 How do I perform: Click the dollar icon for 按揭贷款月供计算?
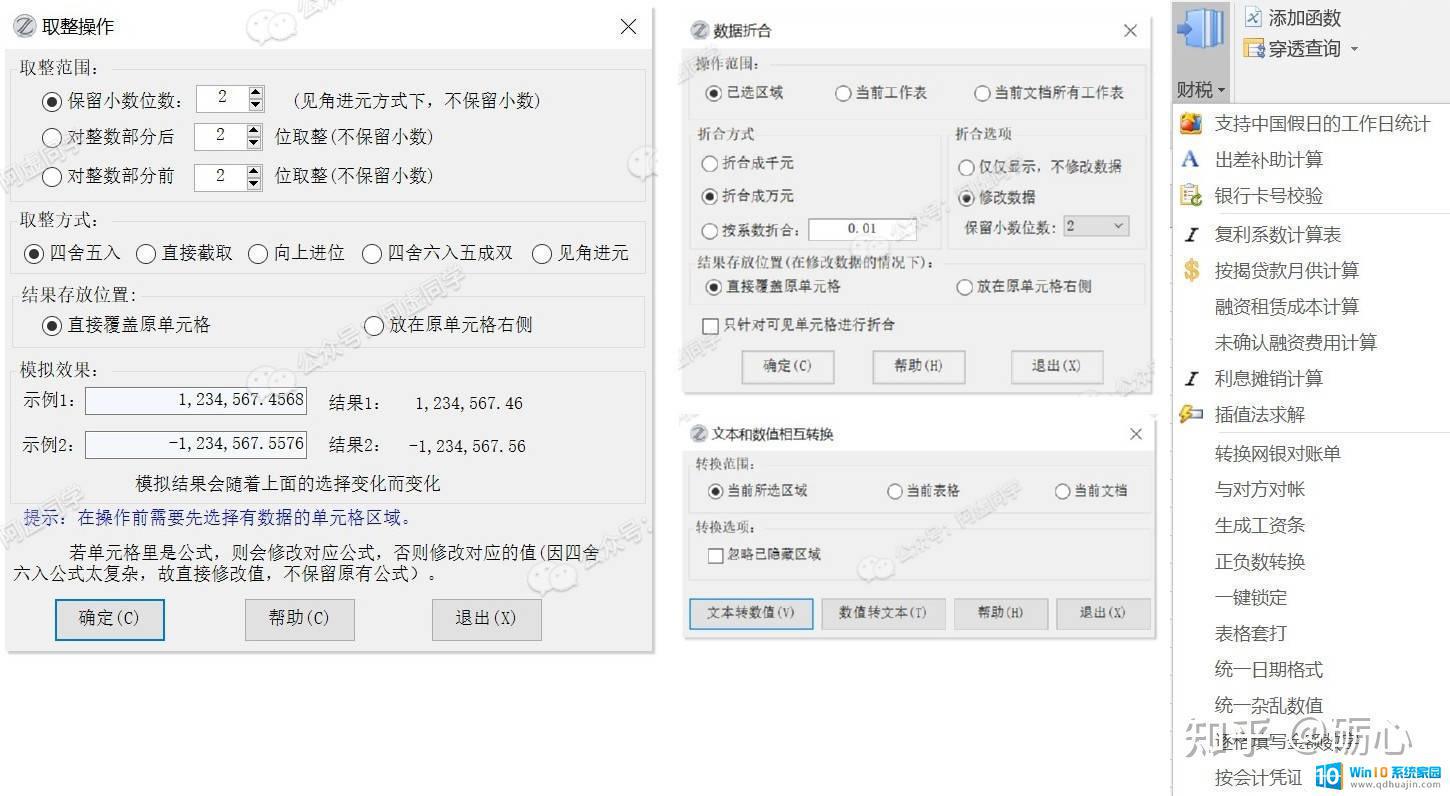[1191, 270]
